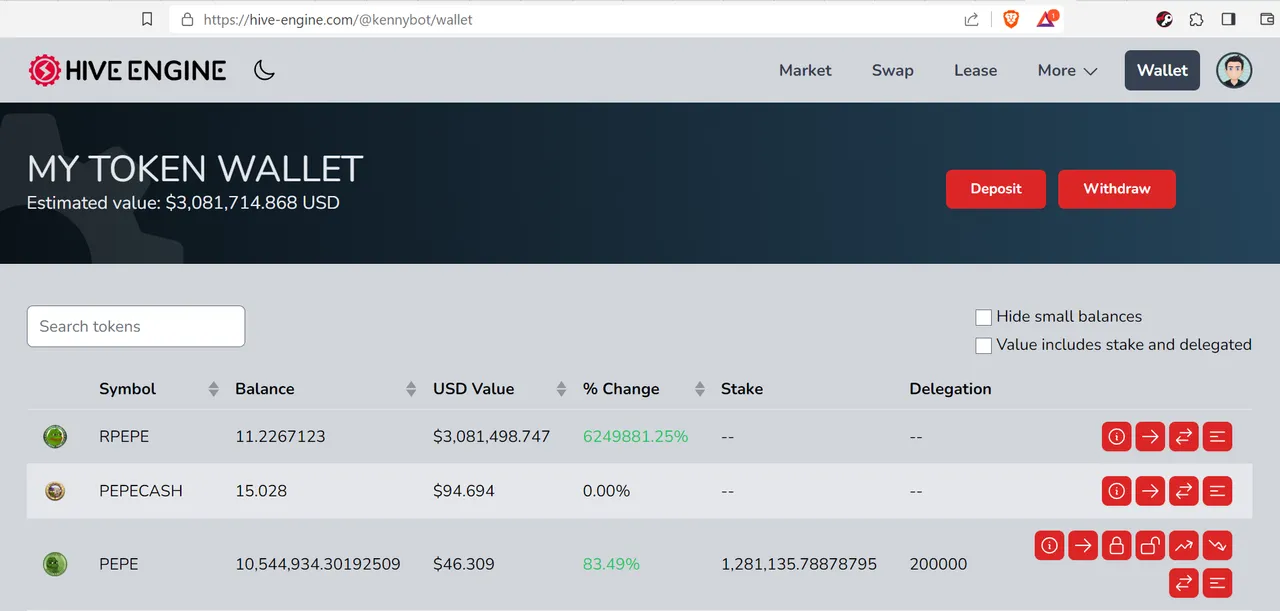View site information via the lock icon
Screen dimensions: 1280x611
[186, 19]
